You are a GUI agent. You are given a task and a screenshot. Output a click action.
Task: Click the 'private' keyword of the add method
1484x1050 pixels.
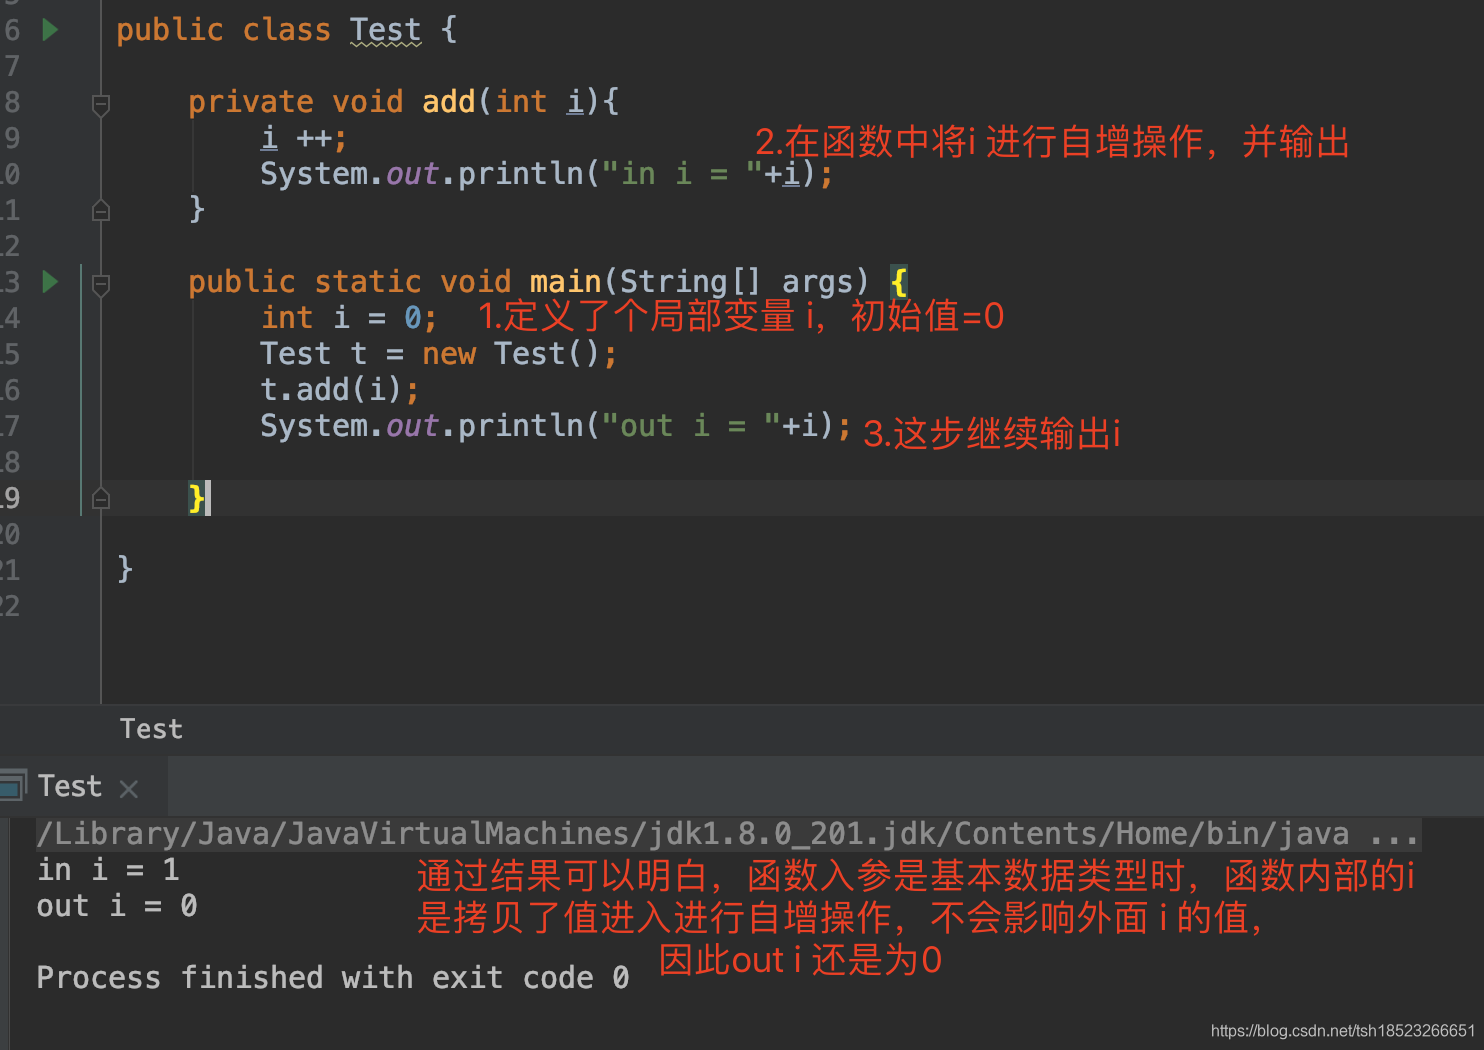coord(251,102)
